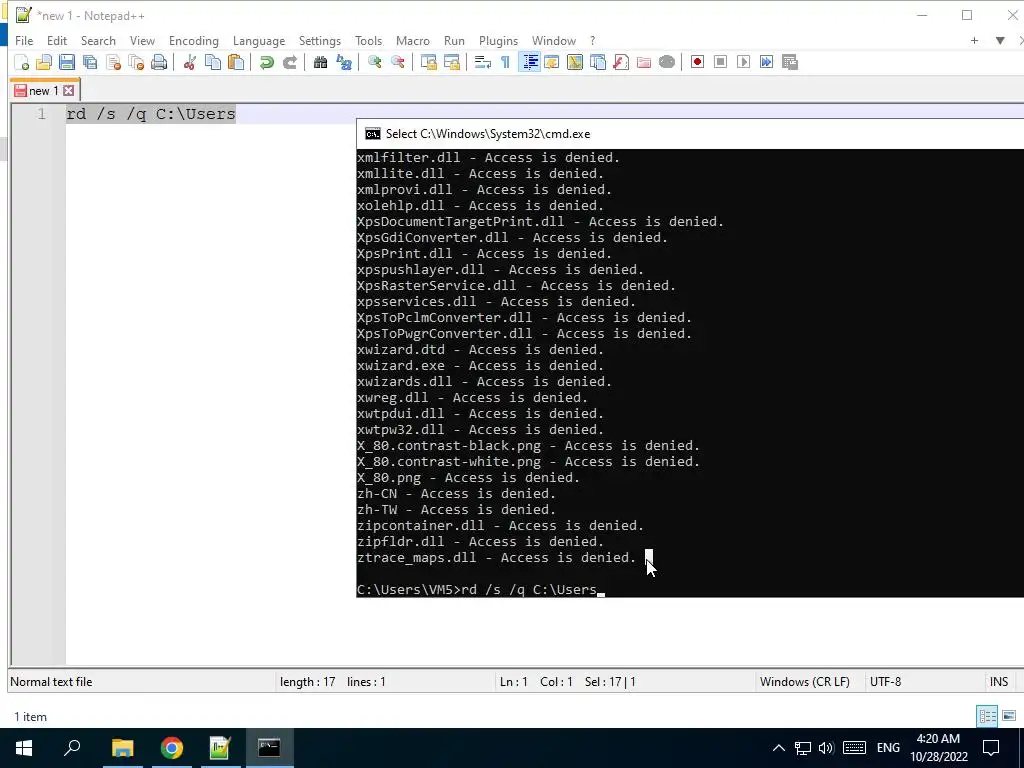Open the Encoding menu

tap(193, 40)
